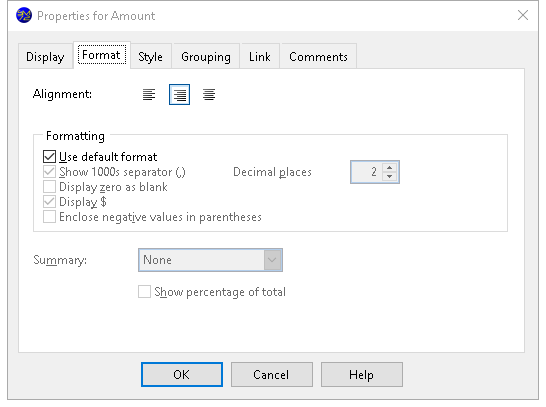This screenshot has width=546, height=407.
Task: Toggle Display zero as blank checkbox
Action: tap(49, 187)
